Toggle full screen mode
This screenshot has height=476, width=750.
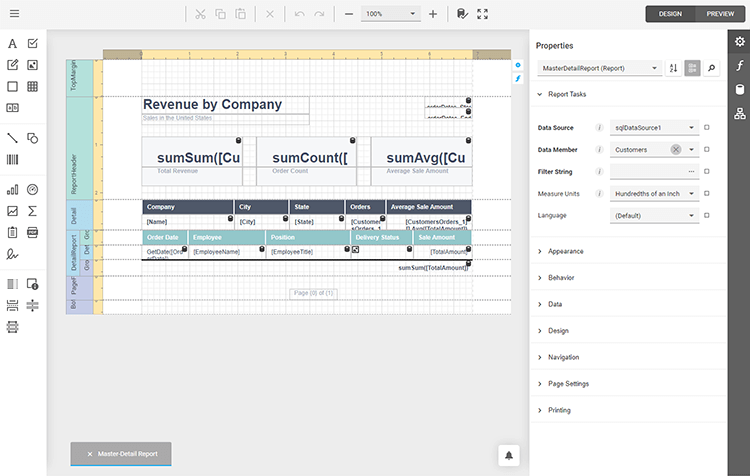tap(483, 14)
